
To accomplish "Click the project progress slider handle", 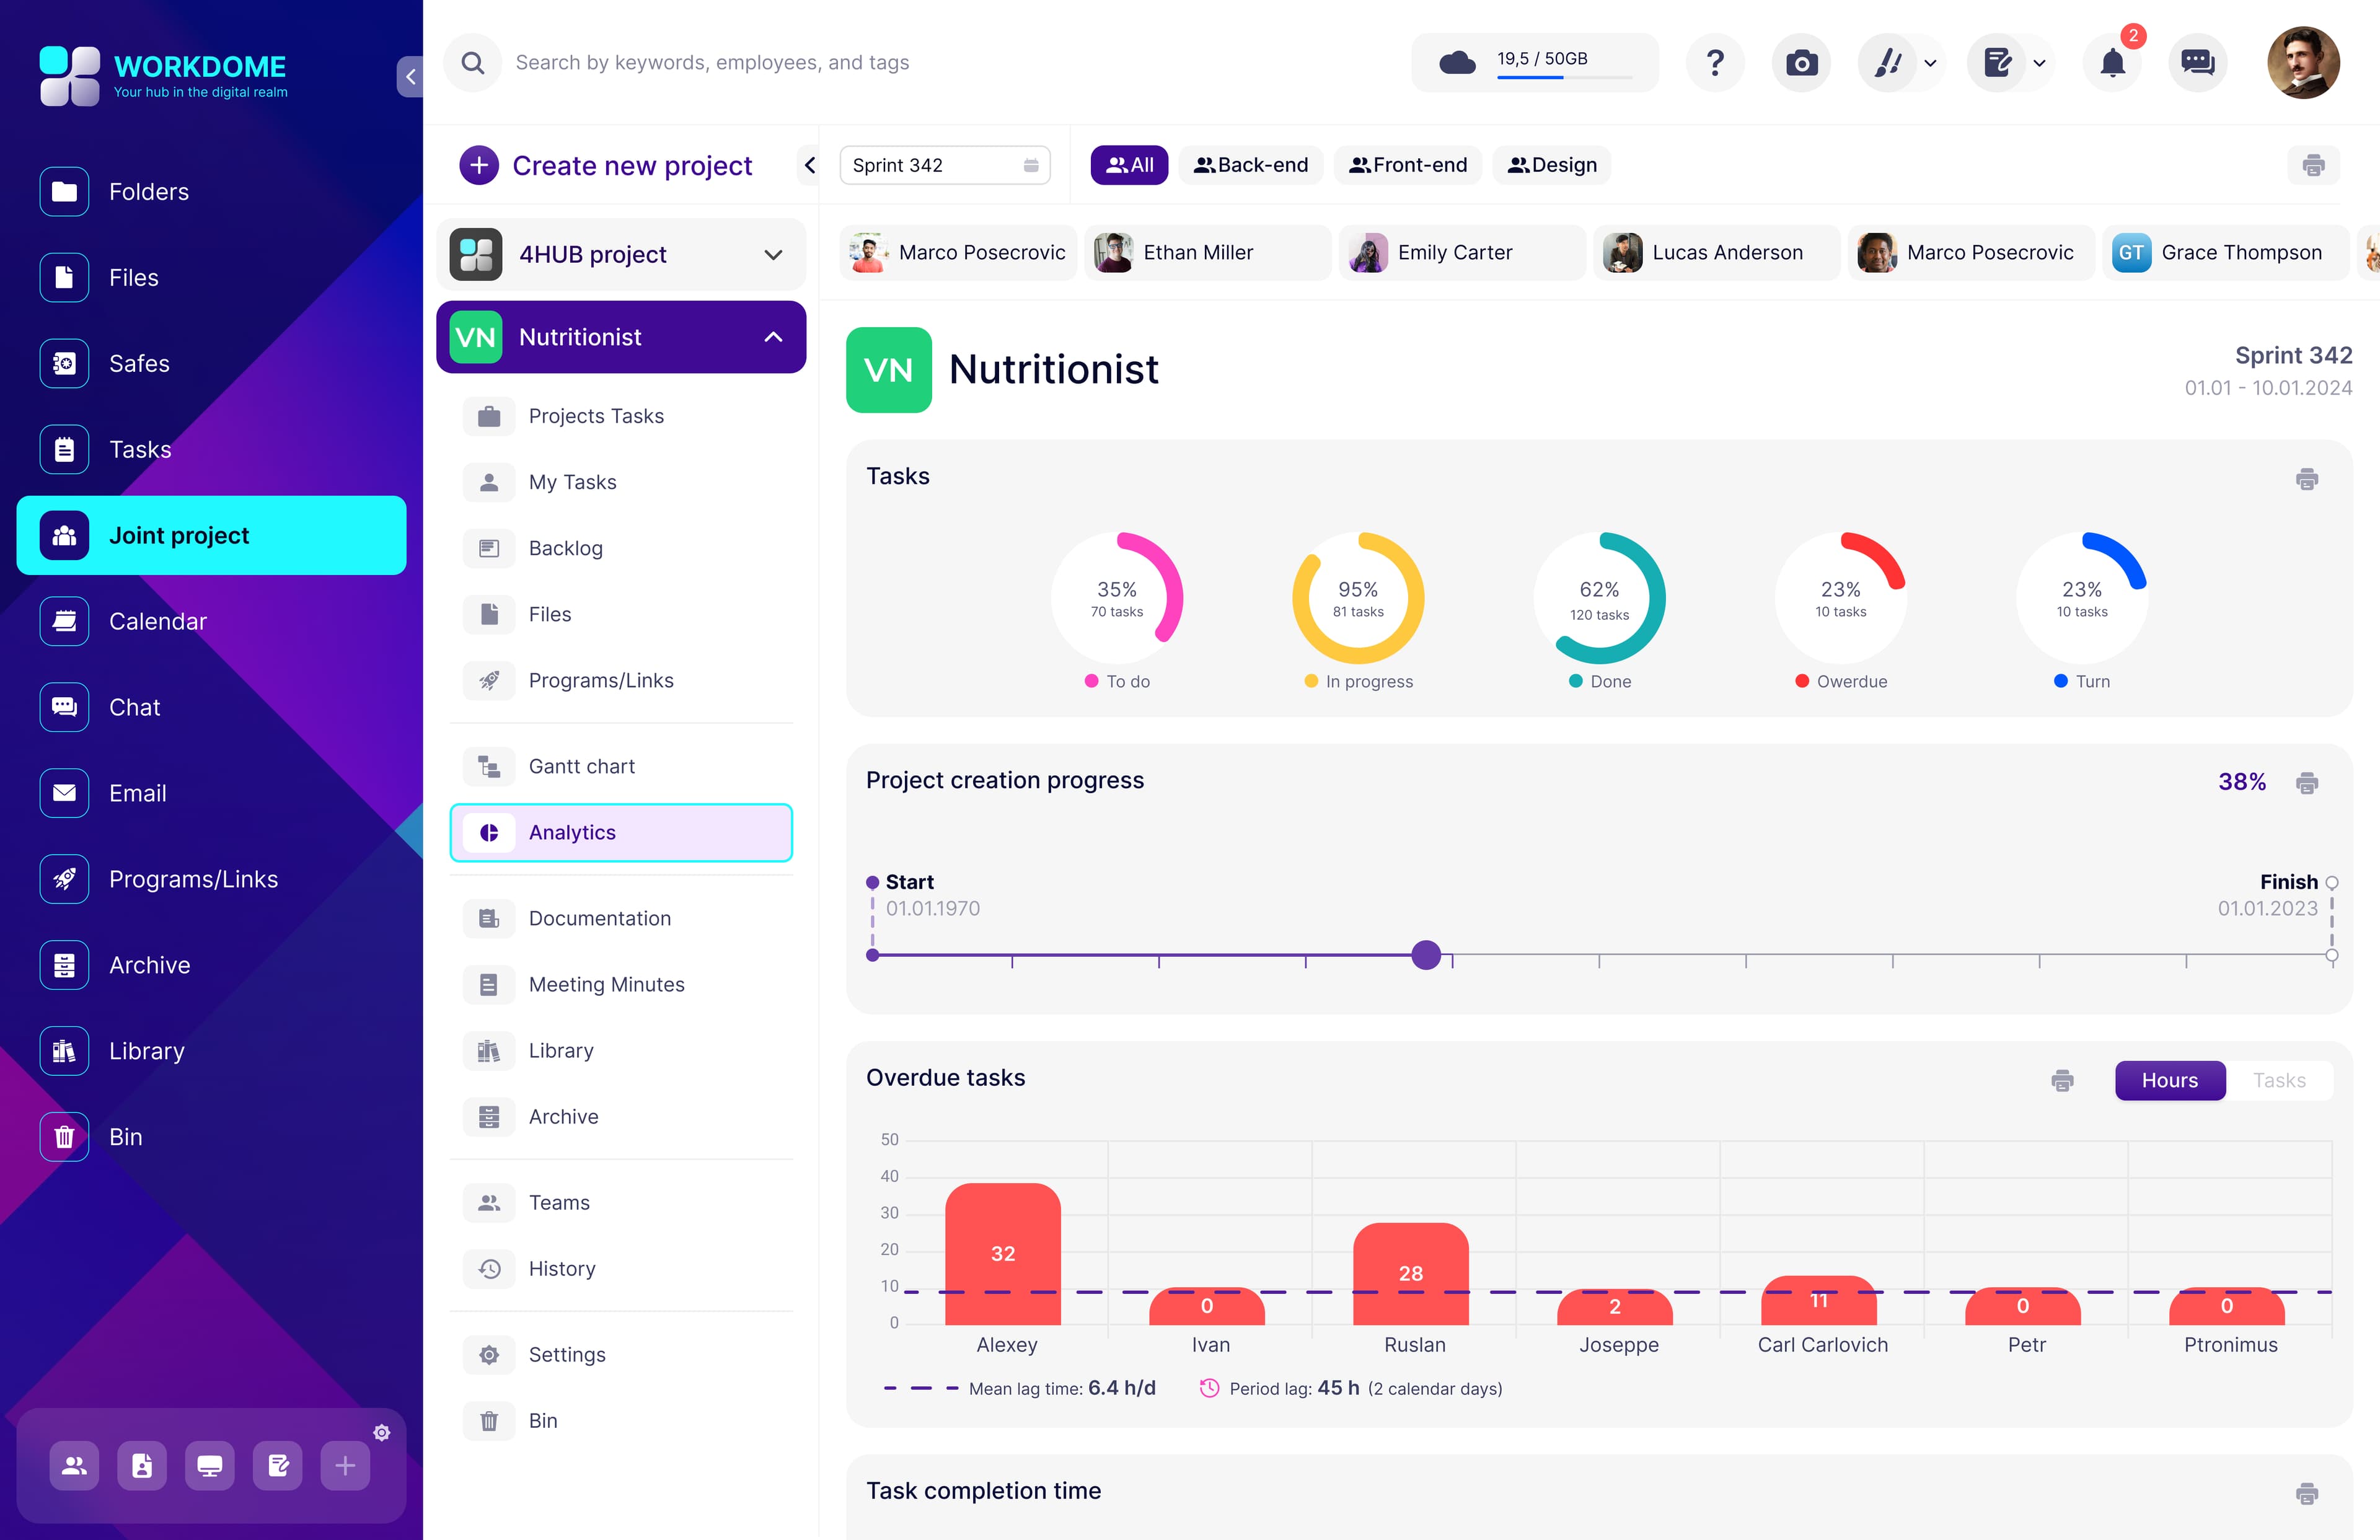I will click(1426, 955).
